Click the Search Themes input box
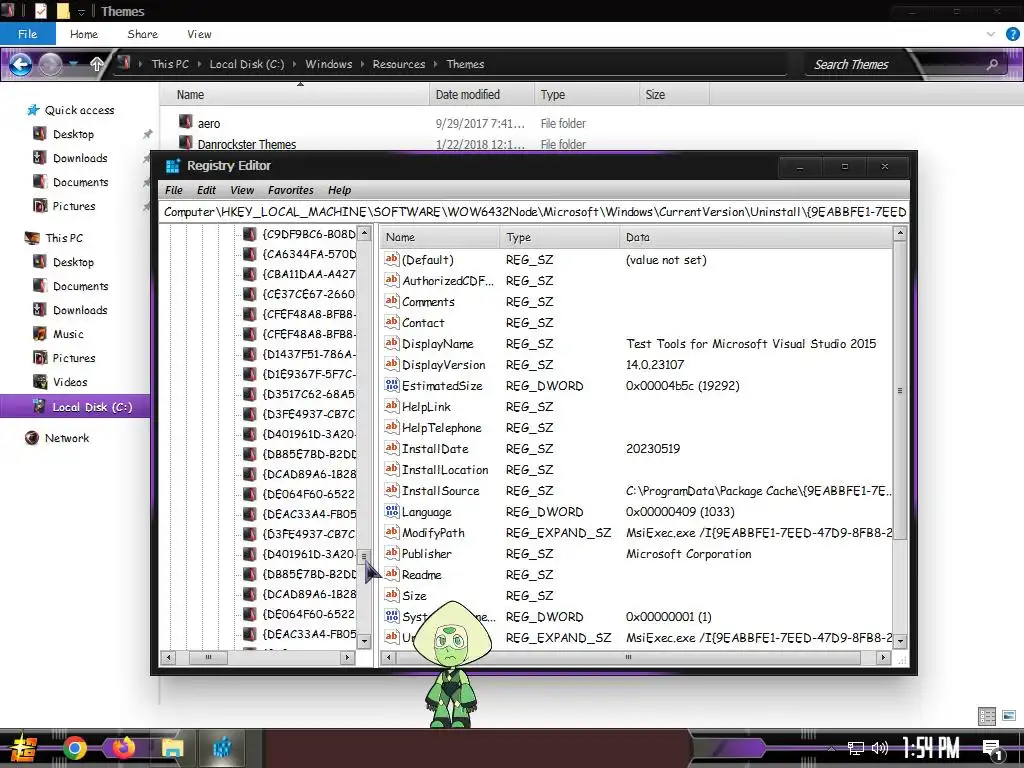1024x768 pixels. [x=895, y=64]
